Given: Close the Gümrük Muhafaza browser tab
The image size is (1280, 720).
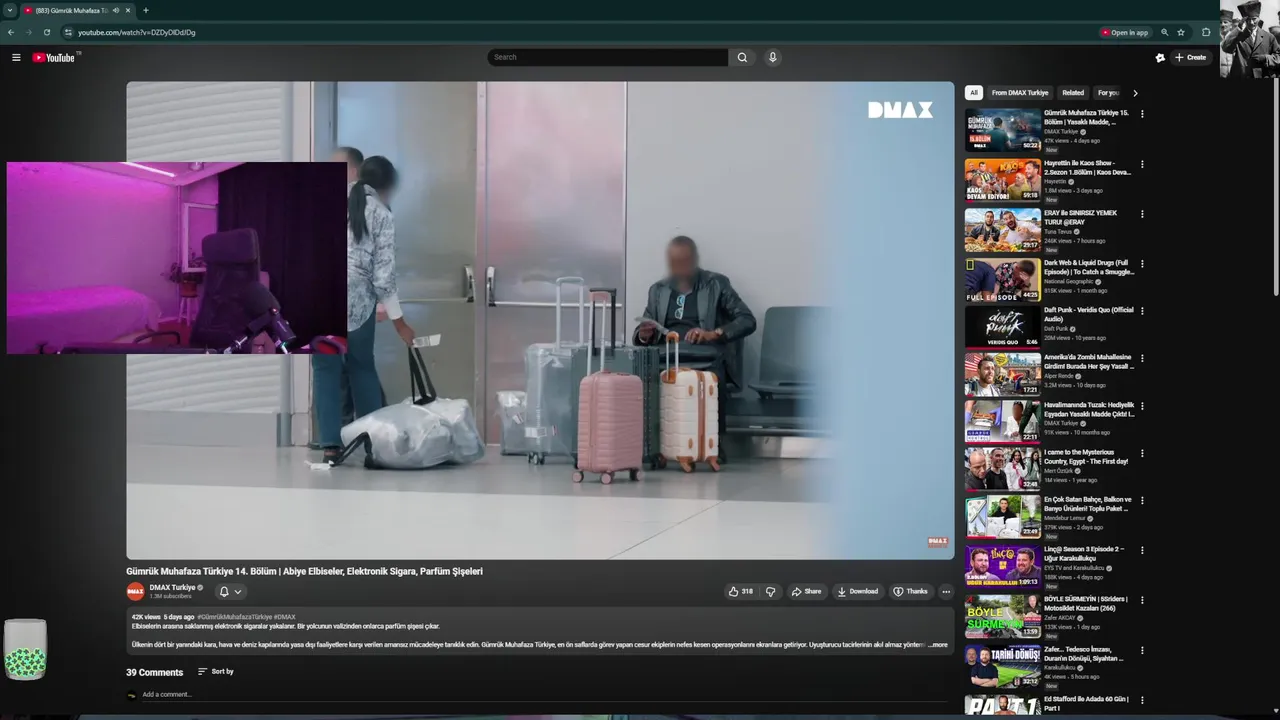Looking at the screenshot, I should [x=128, y=10].
